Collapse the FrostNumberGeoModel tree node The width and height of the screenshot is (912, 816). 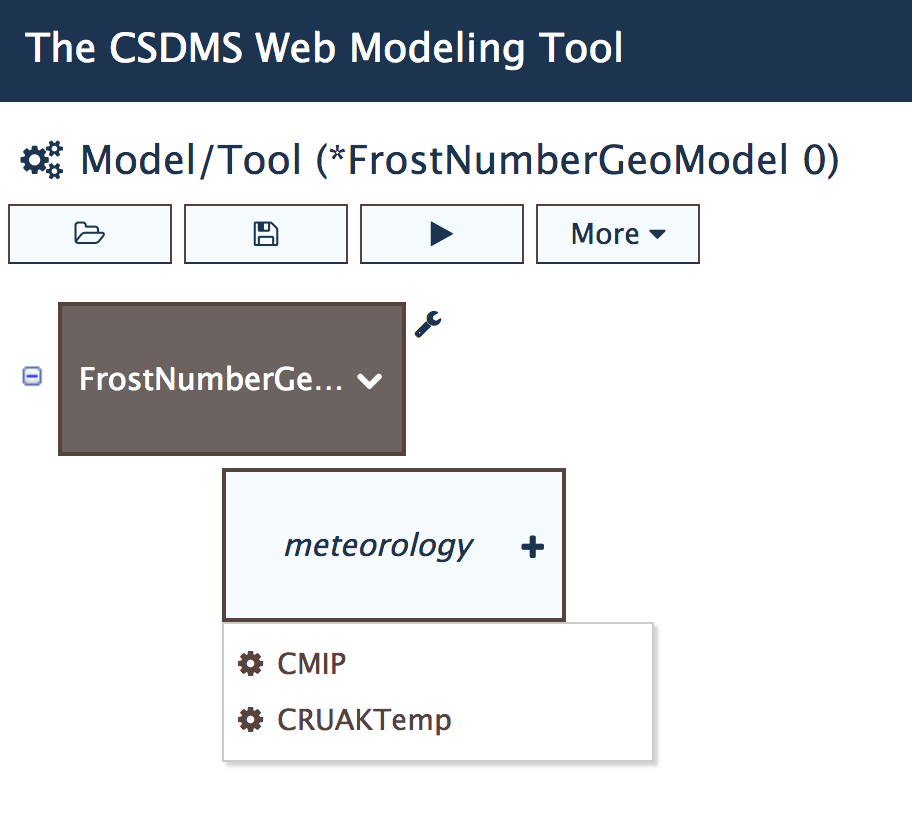pyautogui.click(x=32, y=376)
